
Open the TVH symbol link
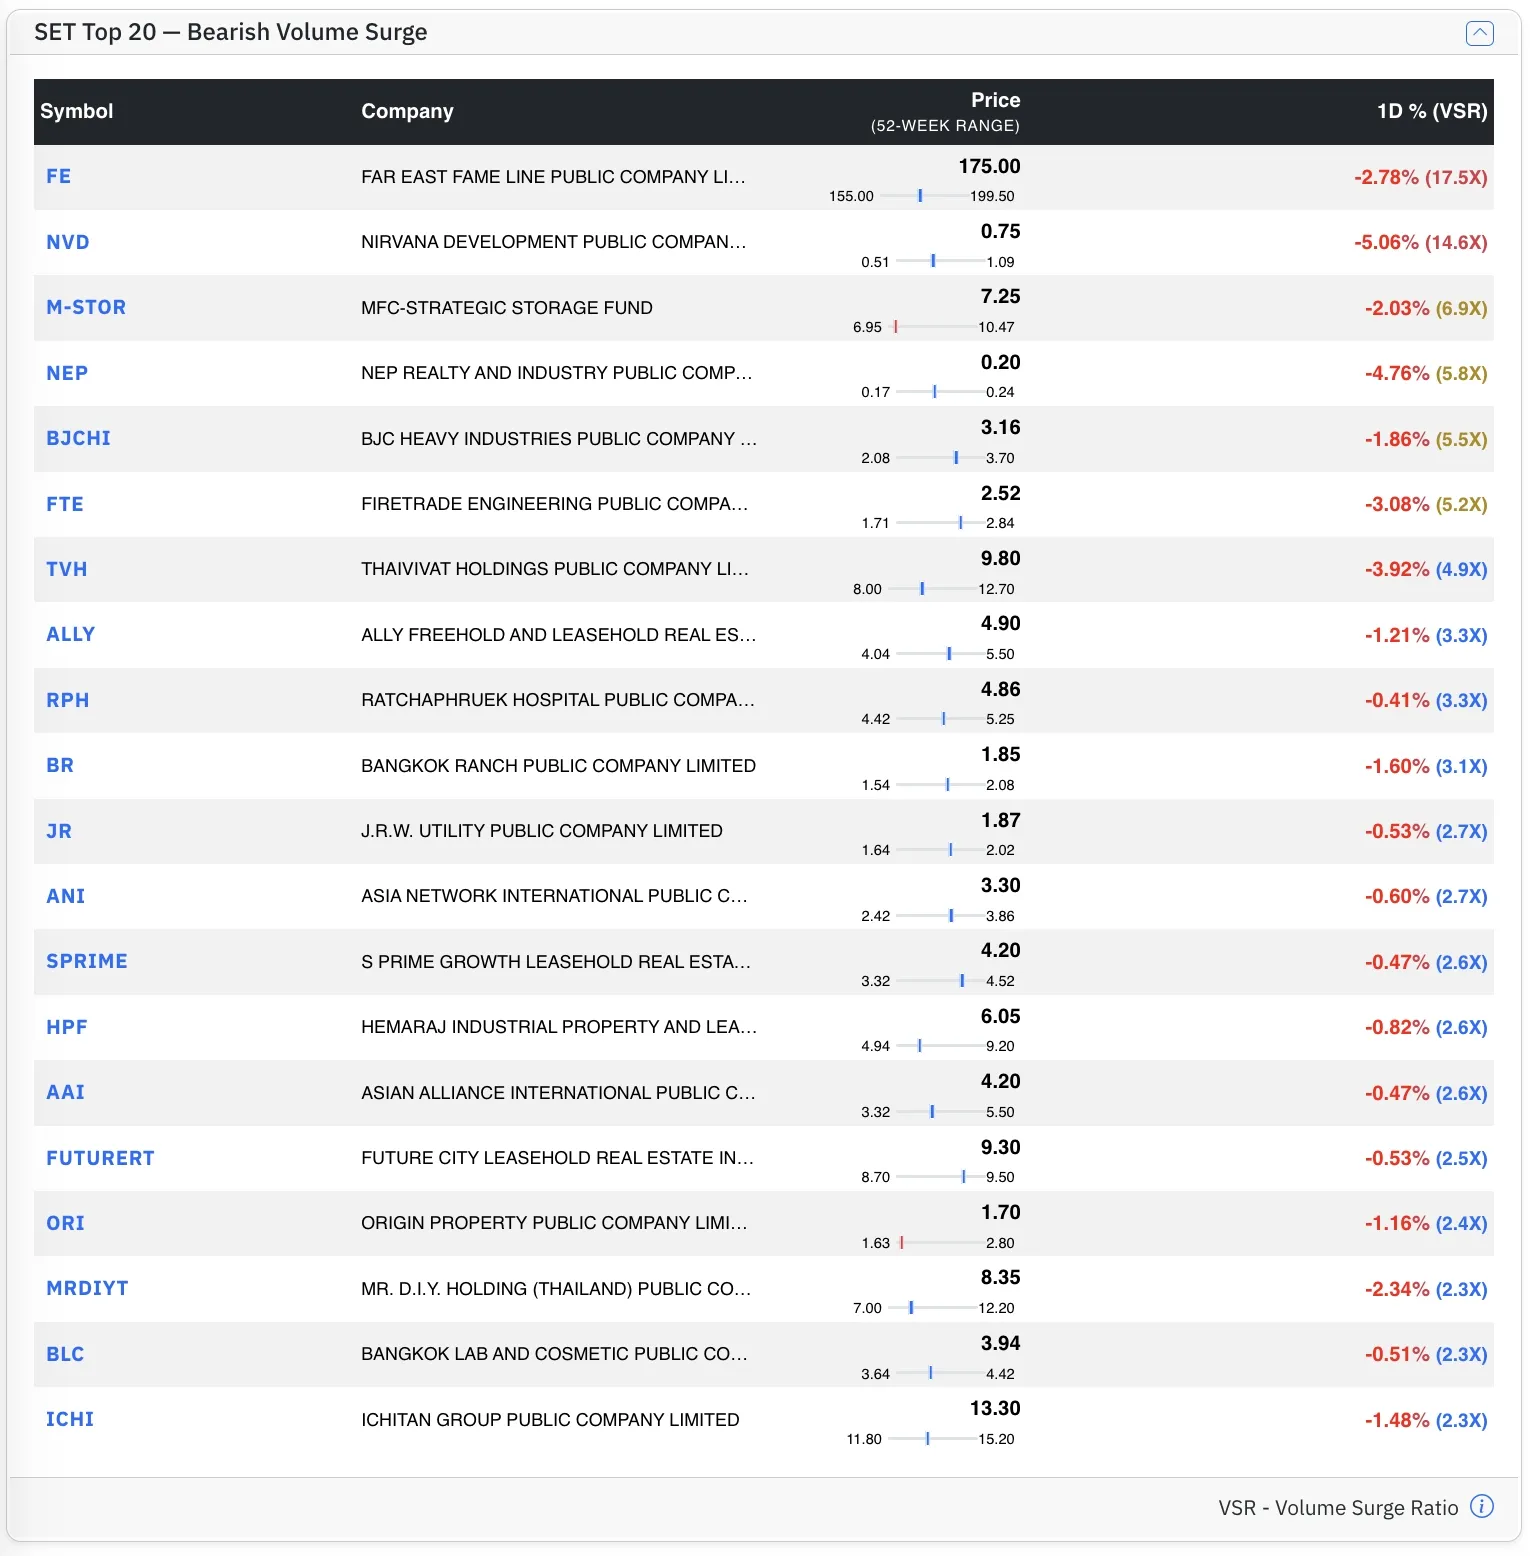(x=67, y=569)
